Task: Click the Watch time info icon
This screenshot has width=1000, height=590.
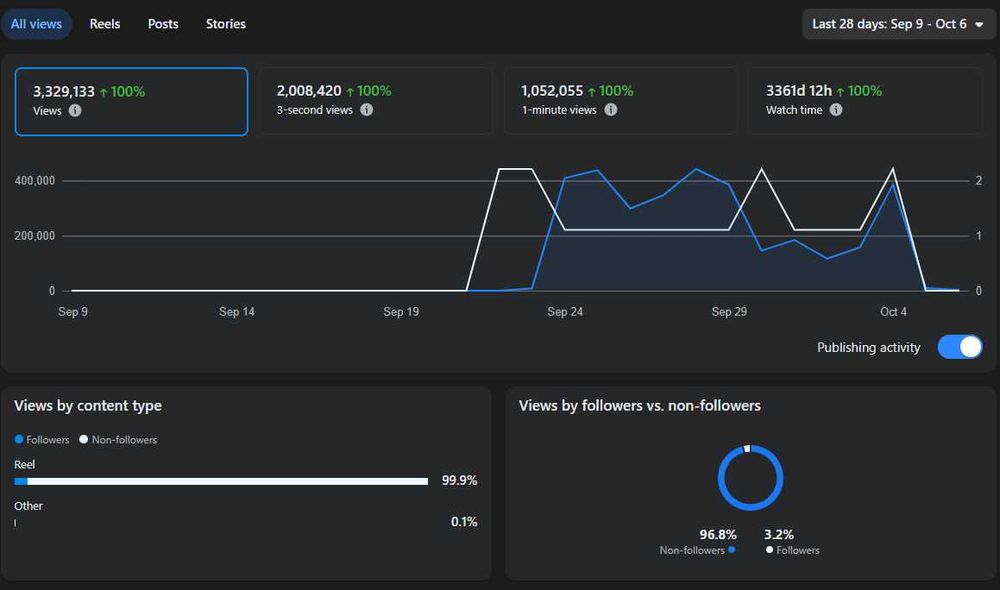Action: pos(836,110)
